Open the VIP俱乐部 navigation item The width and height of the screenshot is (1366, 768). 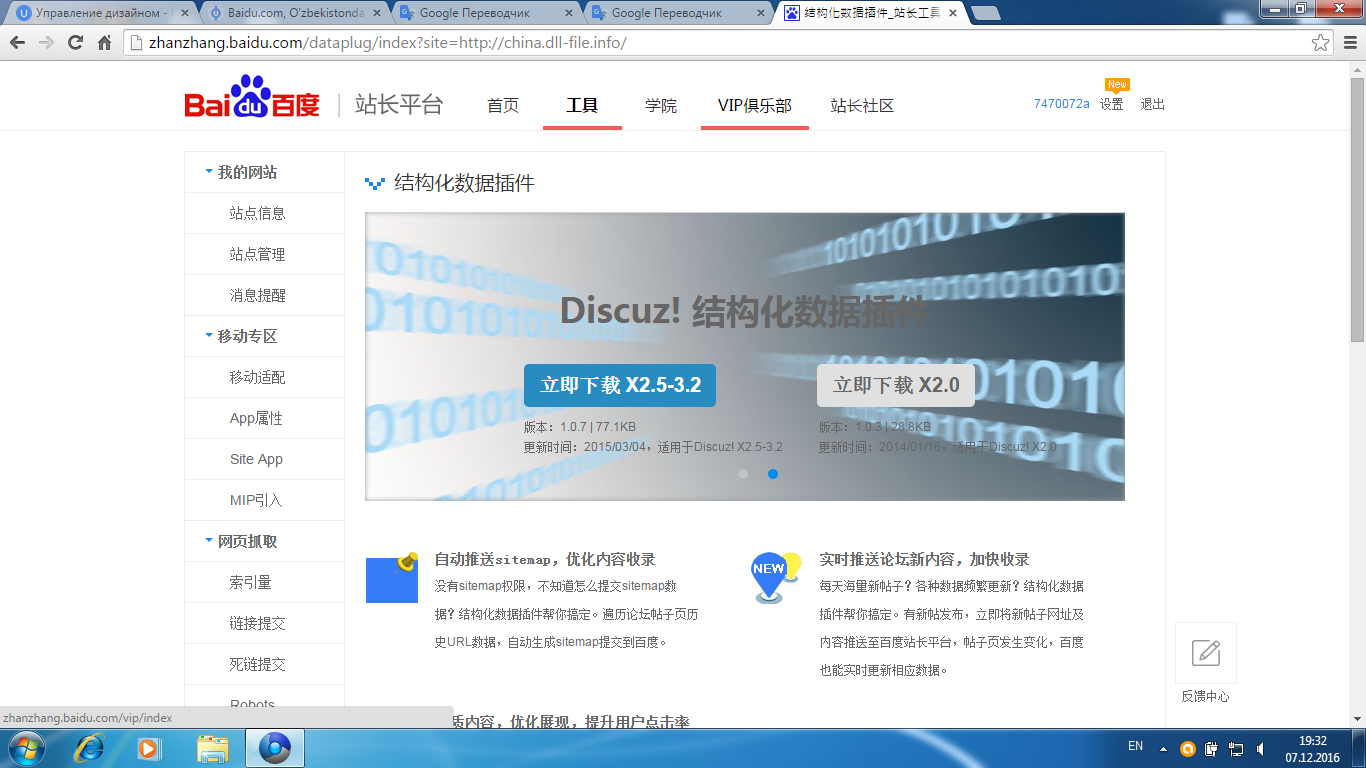point(755,105)
